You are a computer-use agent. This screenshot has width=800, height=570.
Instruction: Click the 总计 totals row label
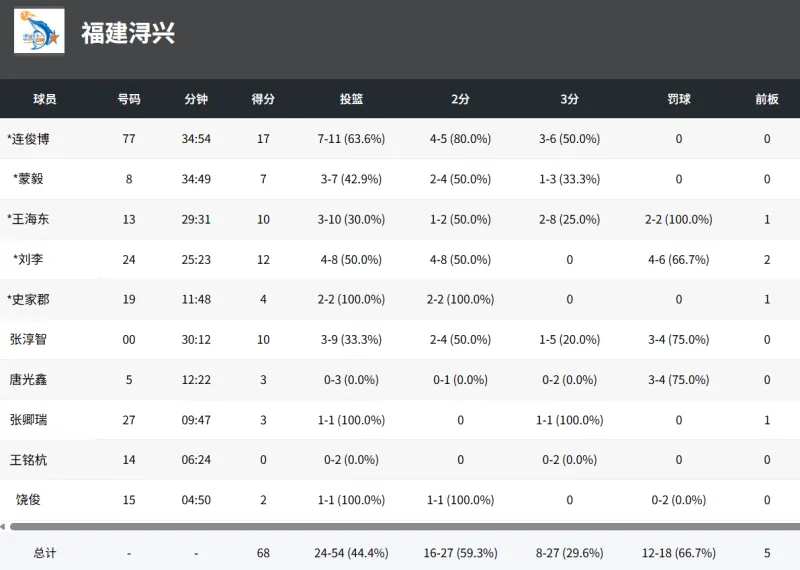tap(44, 552)
